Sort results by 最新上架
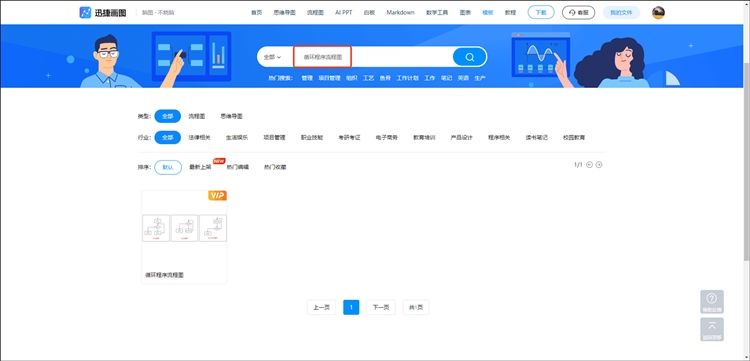 click(x=201, y=167)
